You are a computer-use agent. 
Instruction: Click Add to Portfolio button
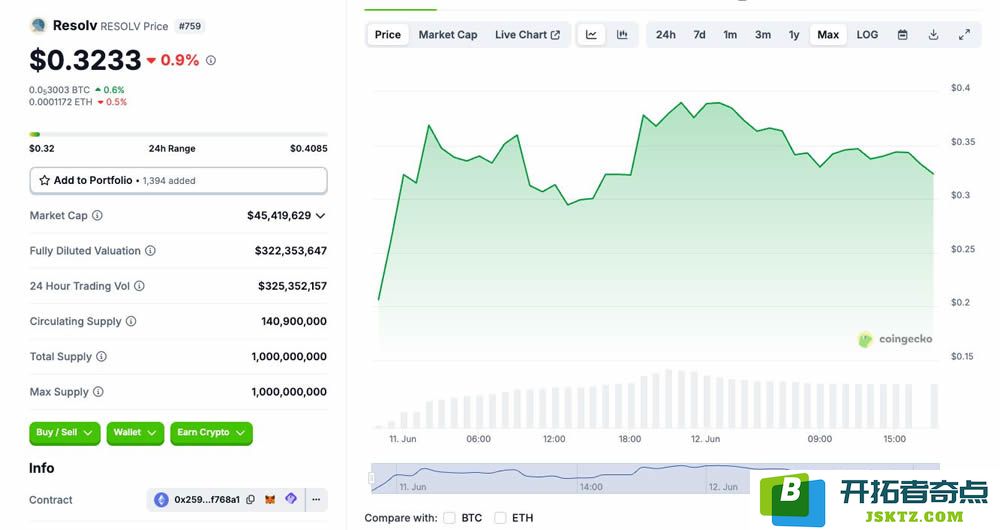point(179,180)
